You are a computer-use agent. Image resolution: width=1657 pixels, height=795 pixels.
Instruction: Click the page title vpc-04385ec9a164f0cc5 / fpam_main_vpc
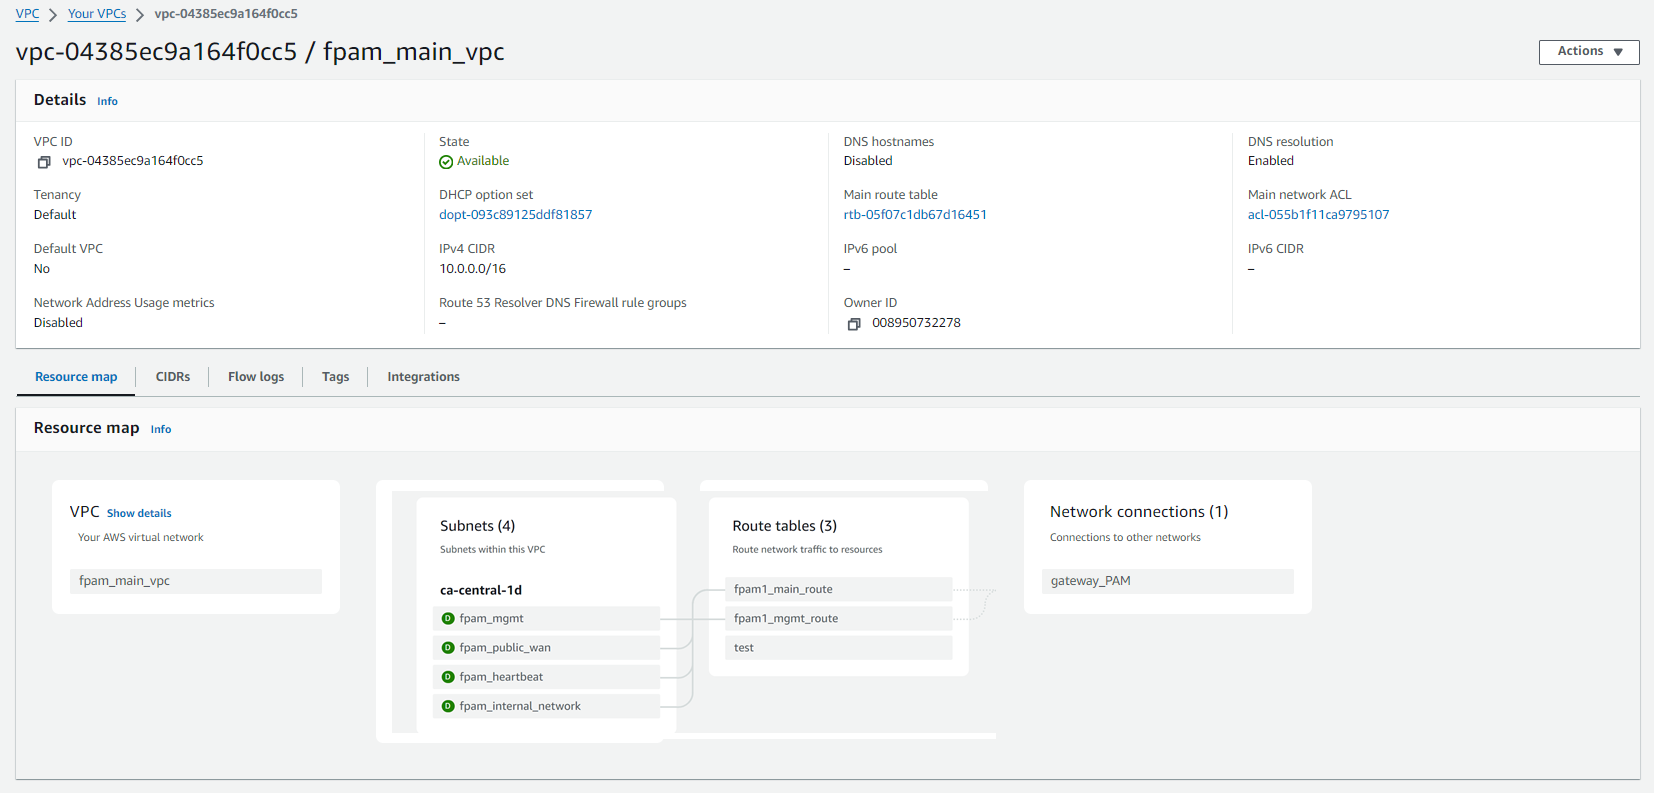pos(260,52)
